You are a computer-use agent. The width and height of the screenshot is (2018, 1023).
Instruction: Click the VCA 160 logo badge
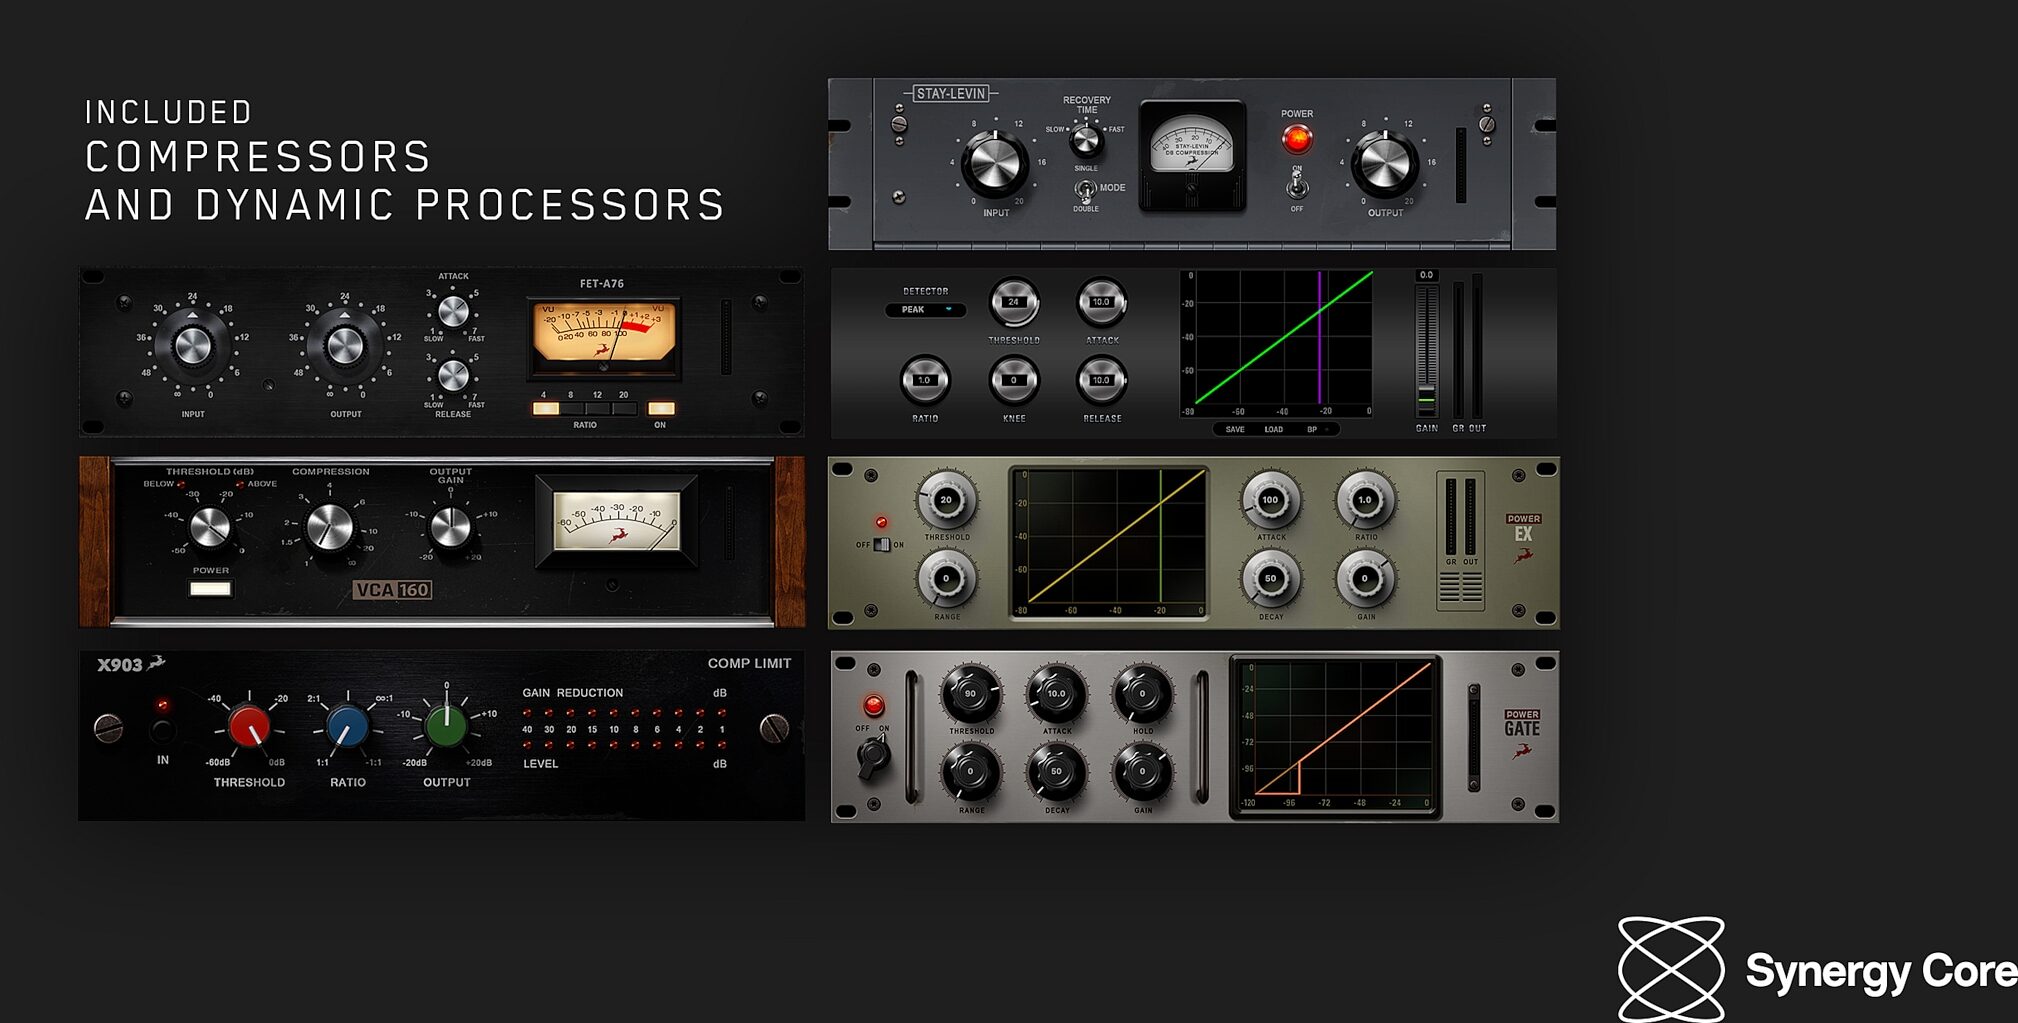pyautogui.click(x=391, y=590)
